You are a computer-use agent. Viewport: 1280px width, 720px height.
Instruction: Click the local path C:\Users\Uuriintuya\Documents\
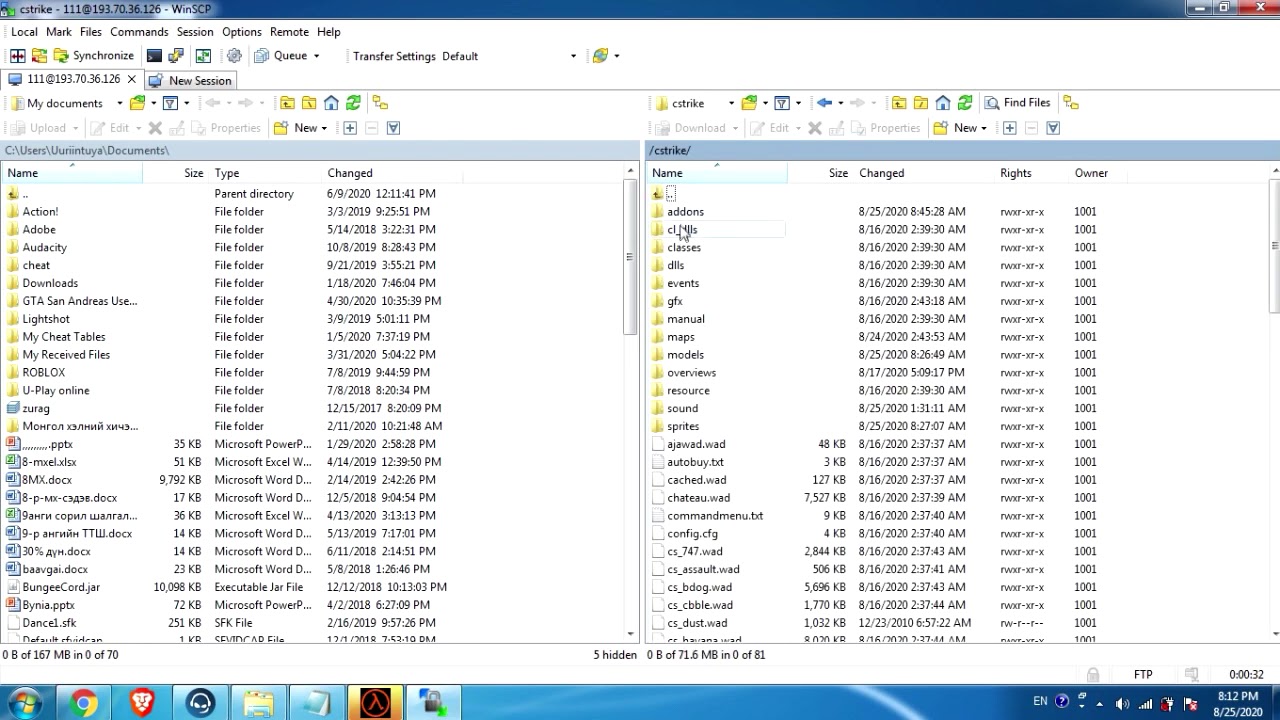[87, 150]
